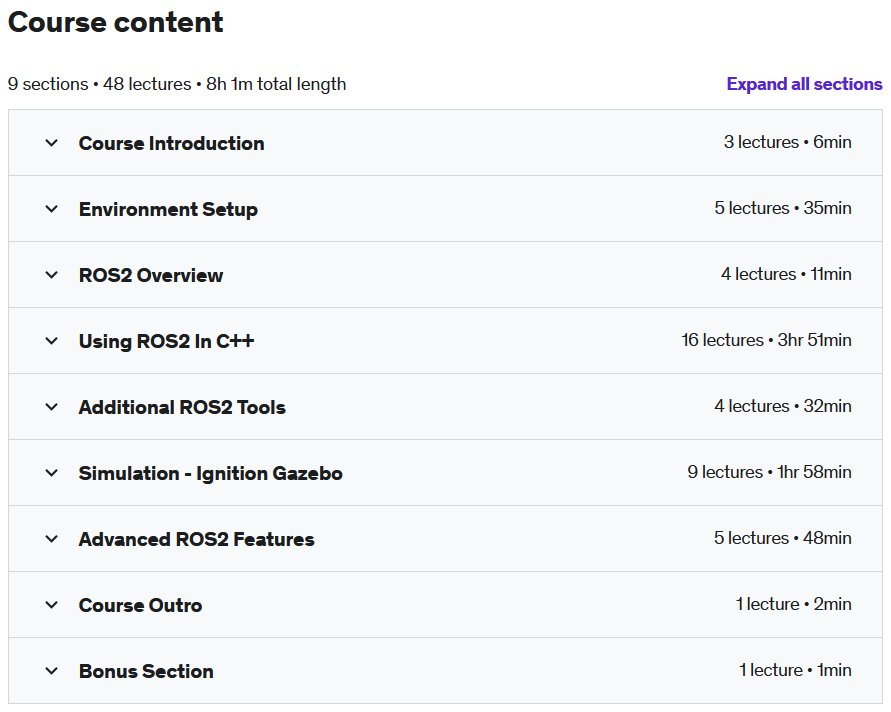
Task: Click the ROS2 Overview section title
Action: pos(151,275)
